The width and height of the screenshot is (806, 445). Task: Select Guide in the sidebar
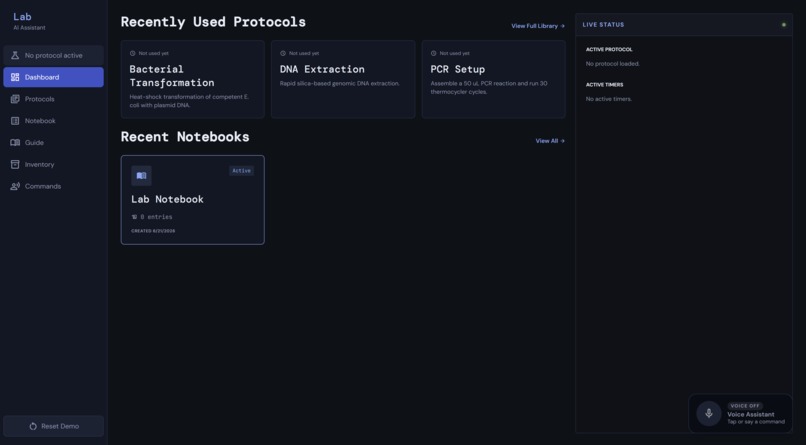53,142
